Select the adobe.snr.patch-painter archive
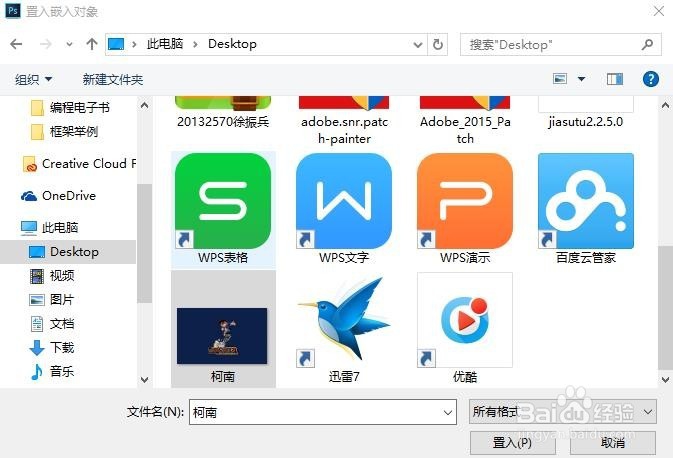The image size is (673, 458). [344, 120]
